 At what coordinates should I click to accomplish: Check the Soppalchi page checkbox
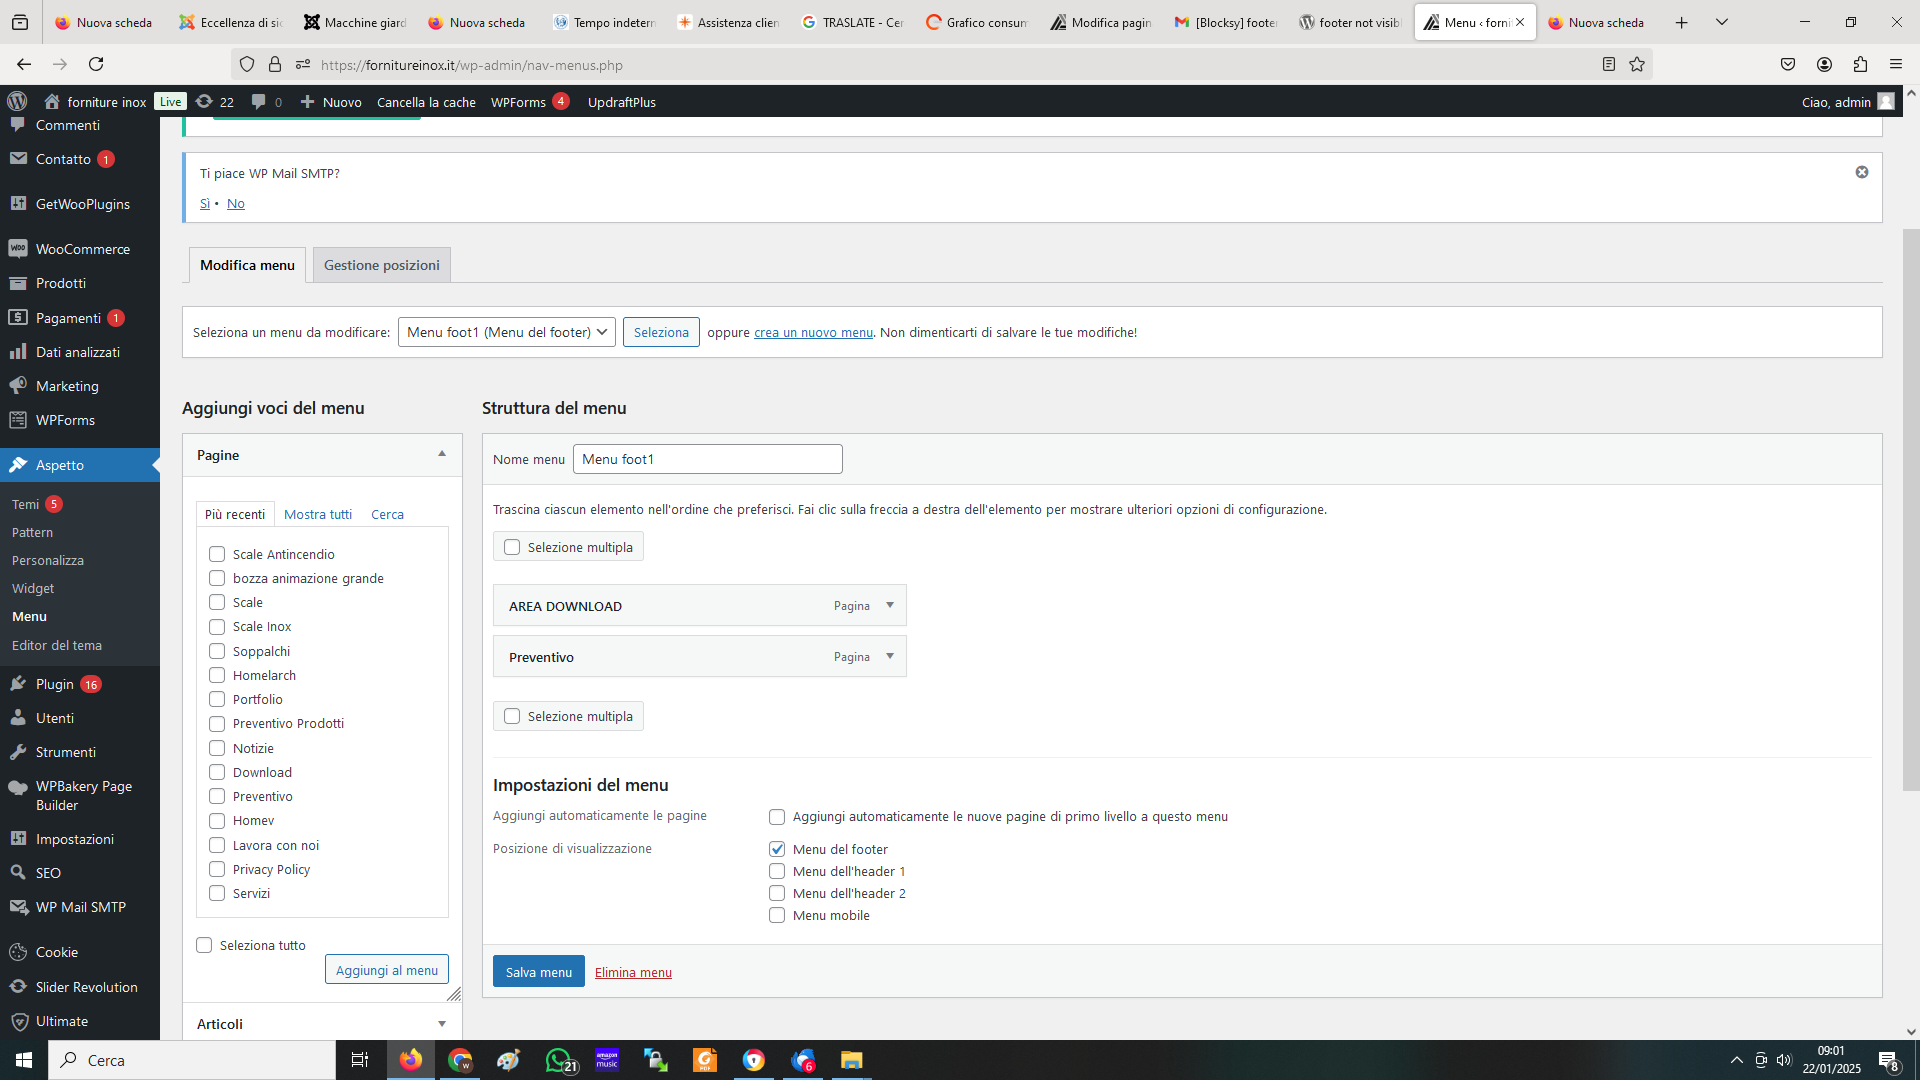217,651
